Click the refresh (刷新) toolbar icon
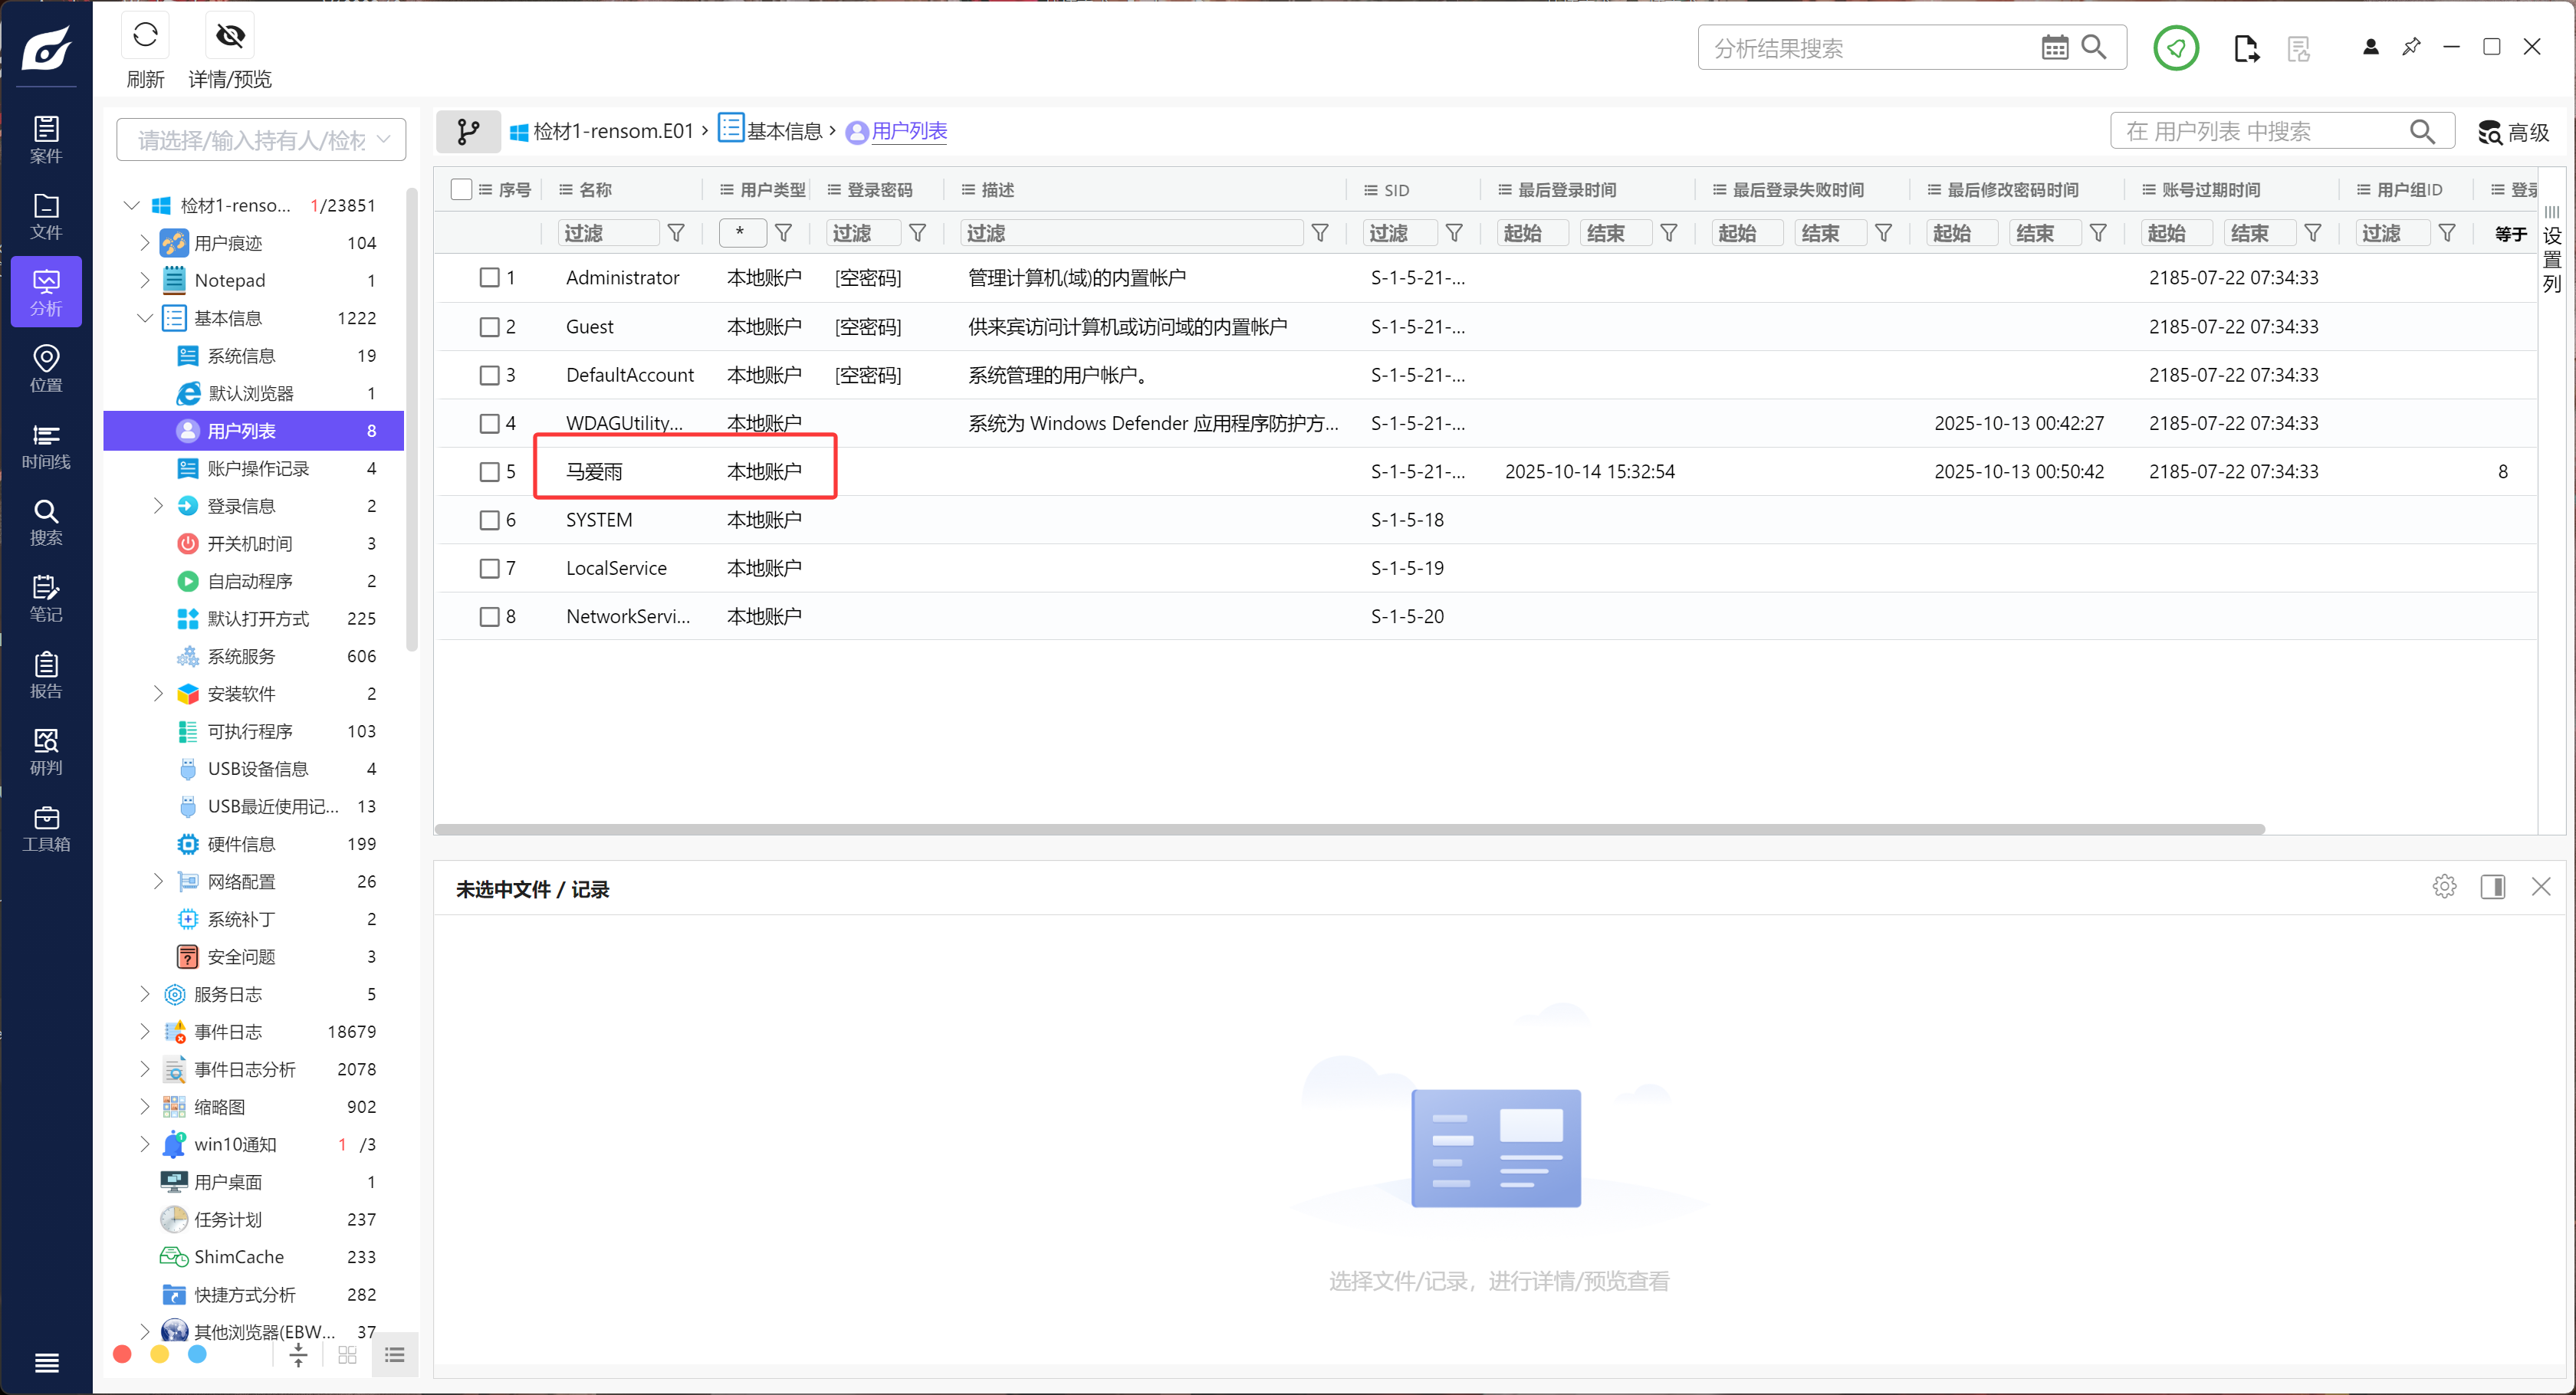 click(145, 36)
